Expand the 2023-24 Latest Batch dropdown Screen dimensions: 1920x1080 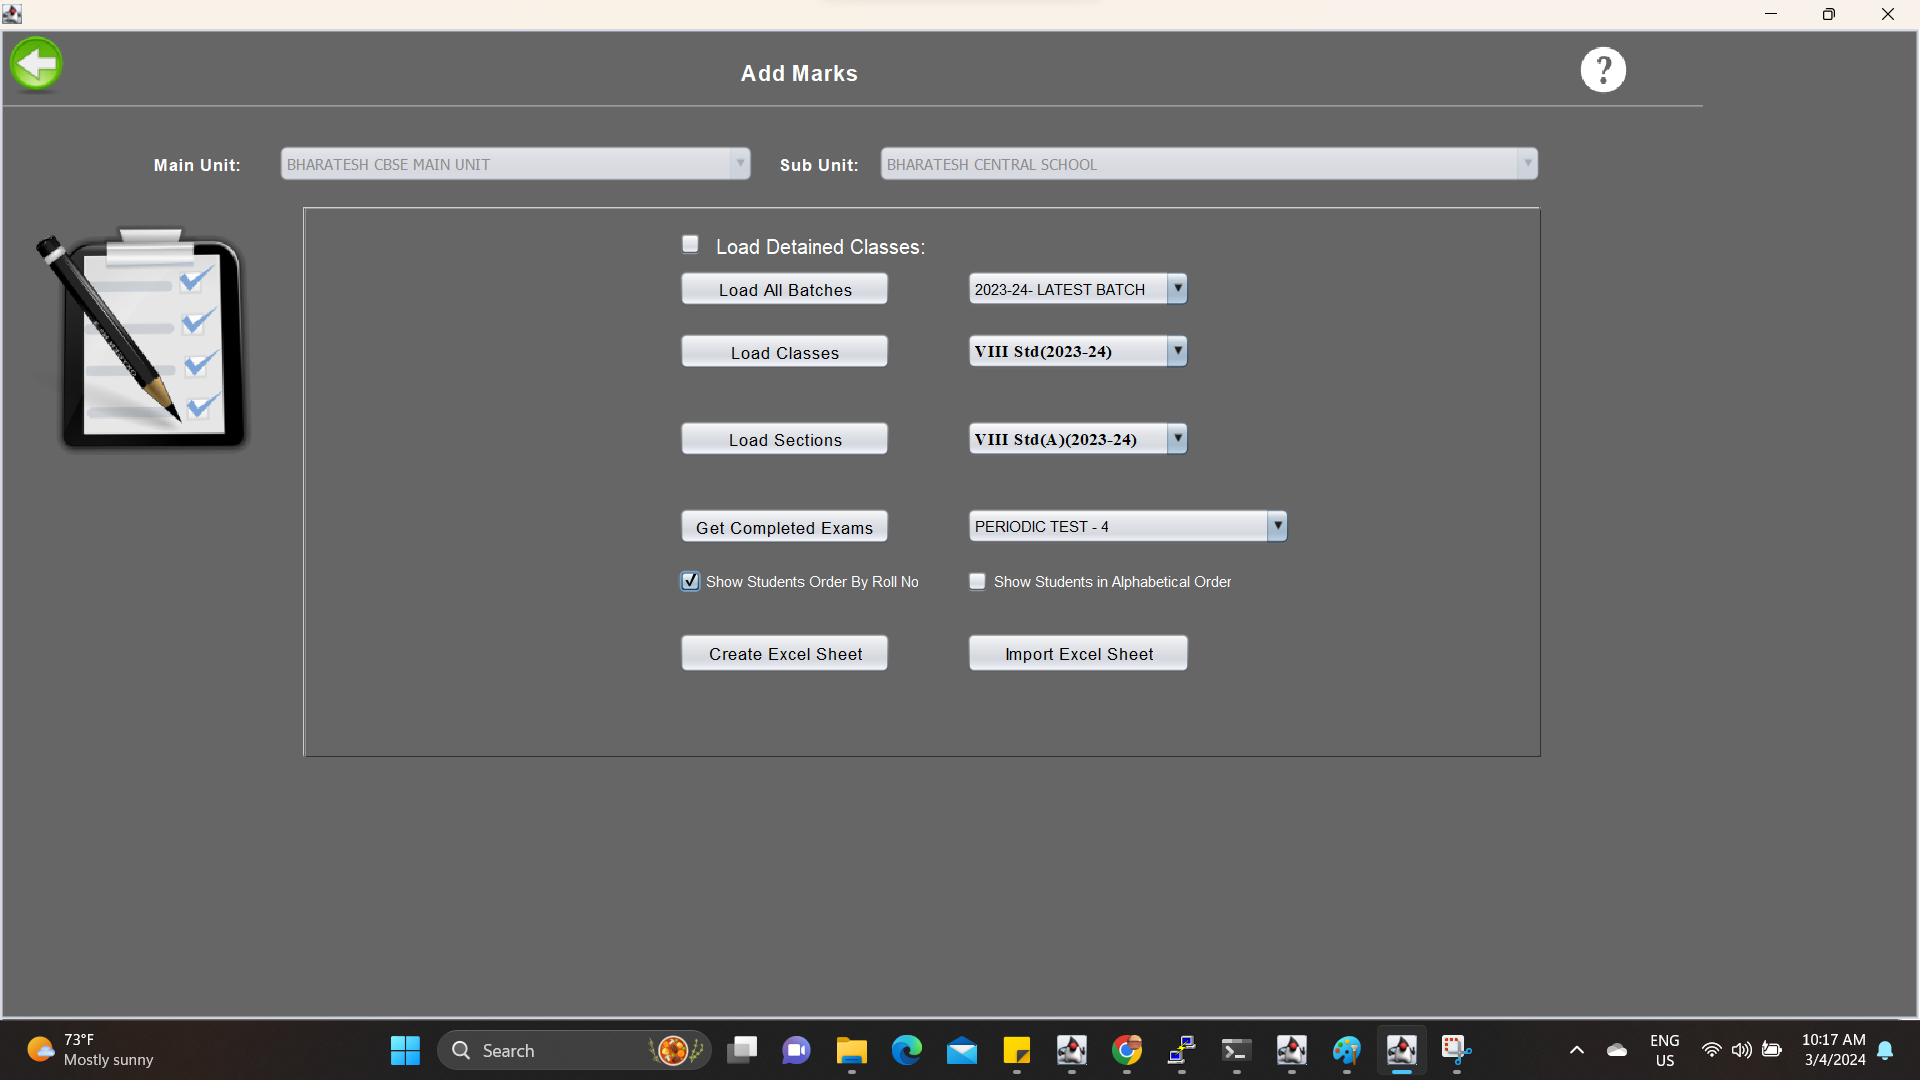click(x=1177, y=289)
